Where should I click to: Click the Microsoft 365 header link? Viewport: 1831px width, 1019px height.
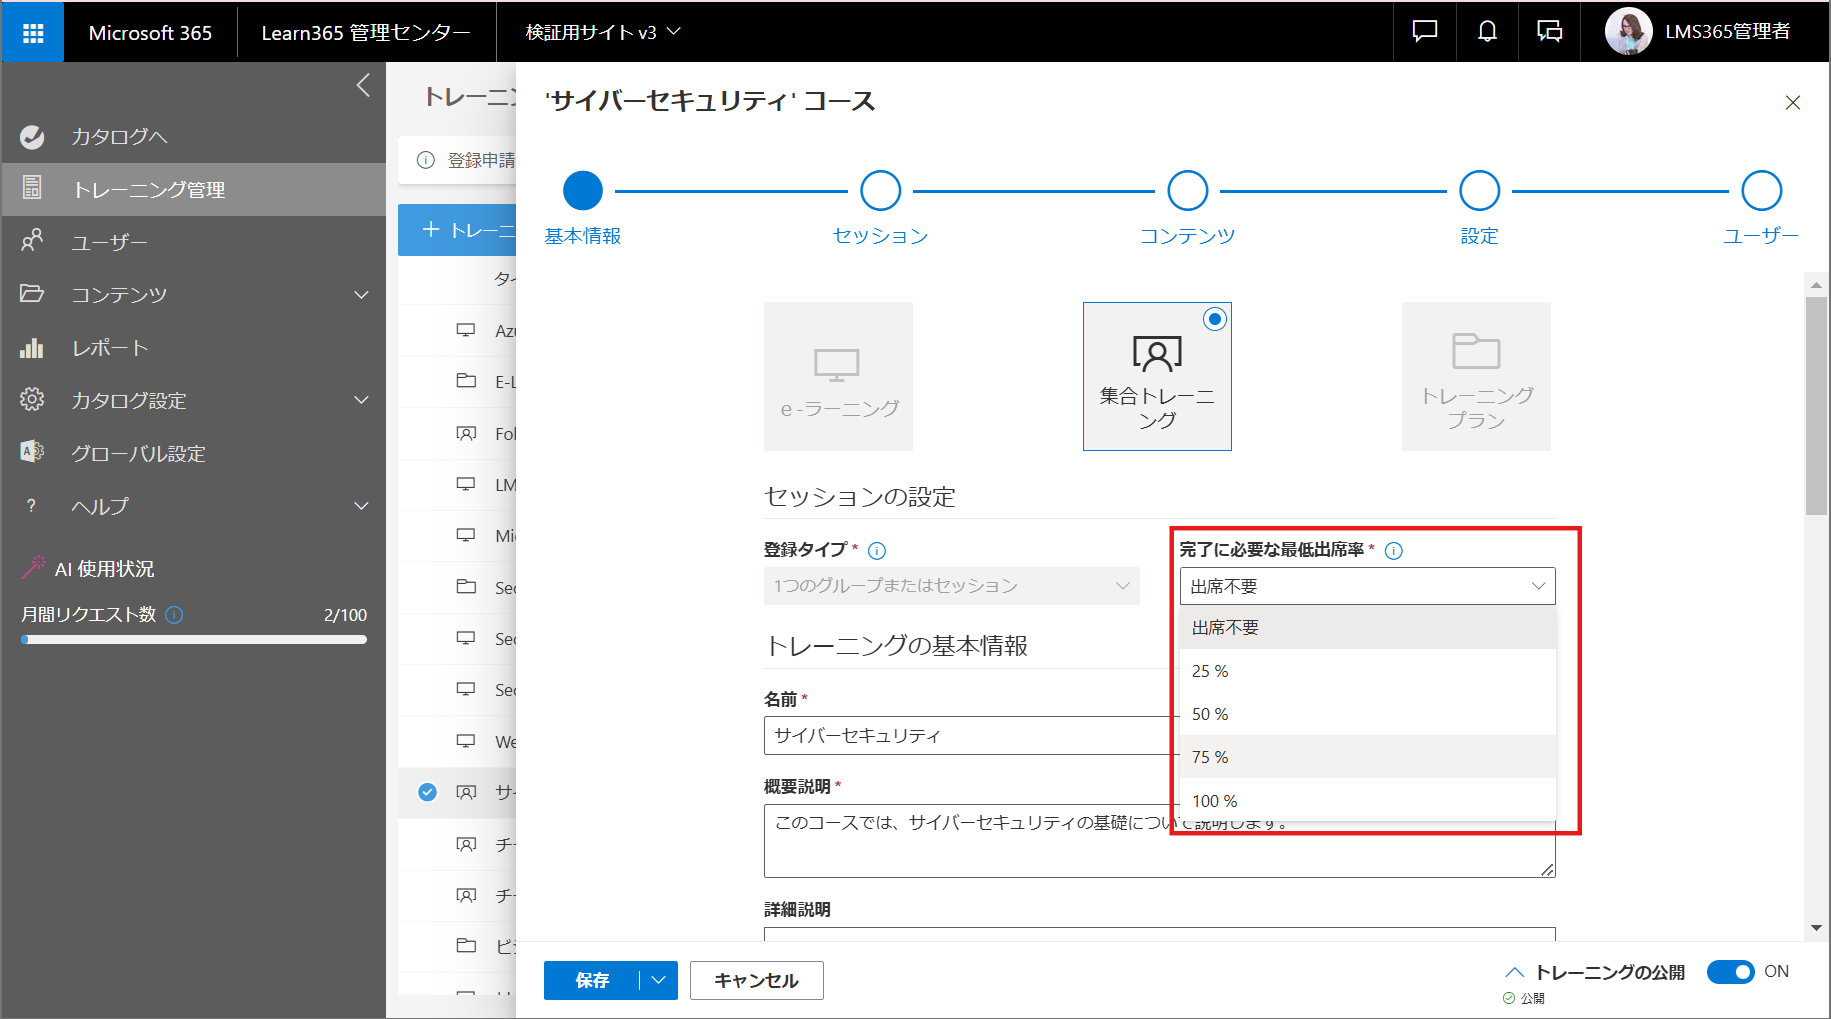point(150,32)
